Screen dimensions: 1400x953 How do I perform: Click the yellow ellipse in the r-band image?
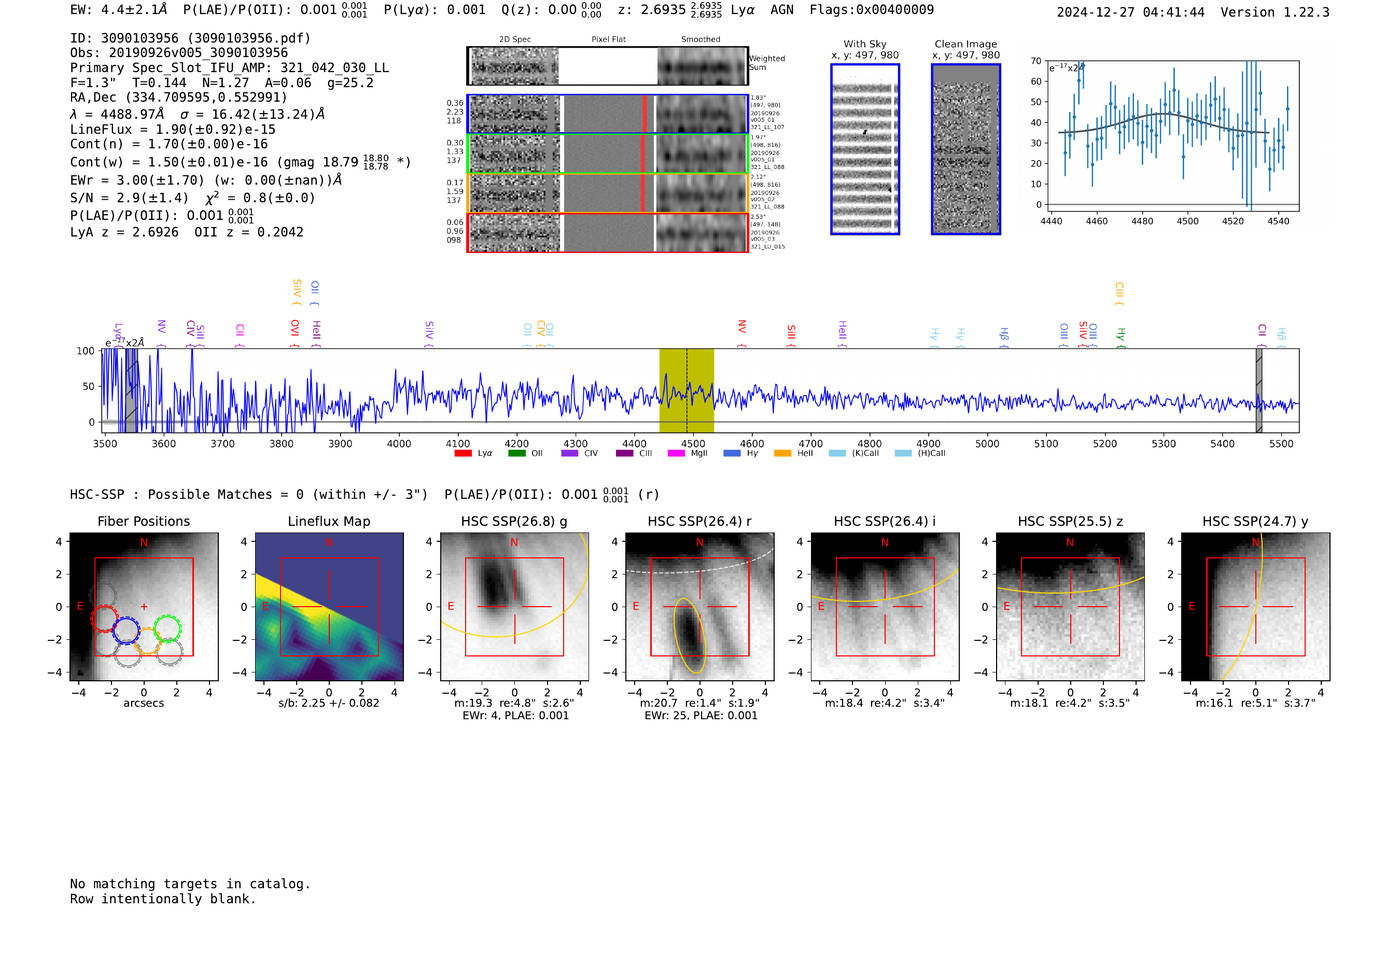tap(689, 635)
